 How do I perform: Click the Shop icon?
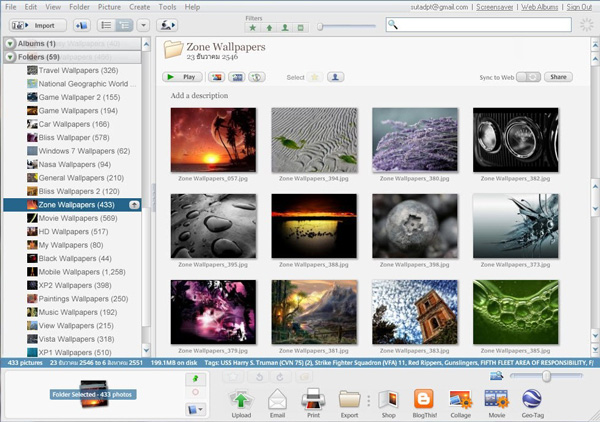tap(388, 403)
